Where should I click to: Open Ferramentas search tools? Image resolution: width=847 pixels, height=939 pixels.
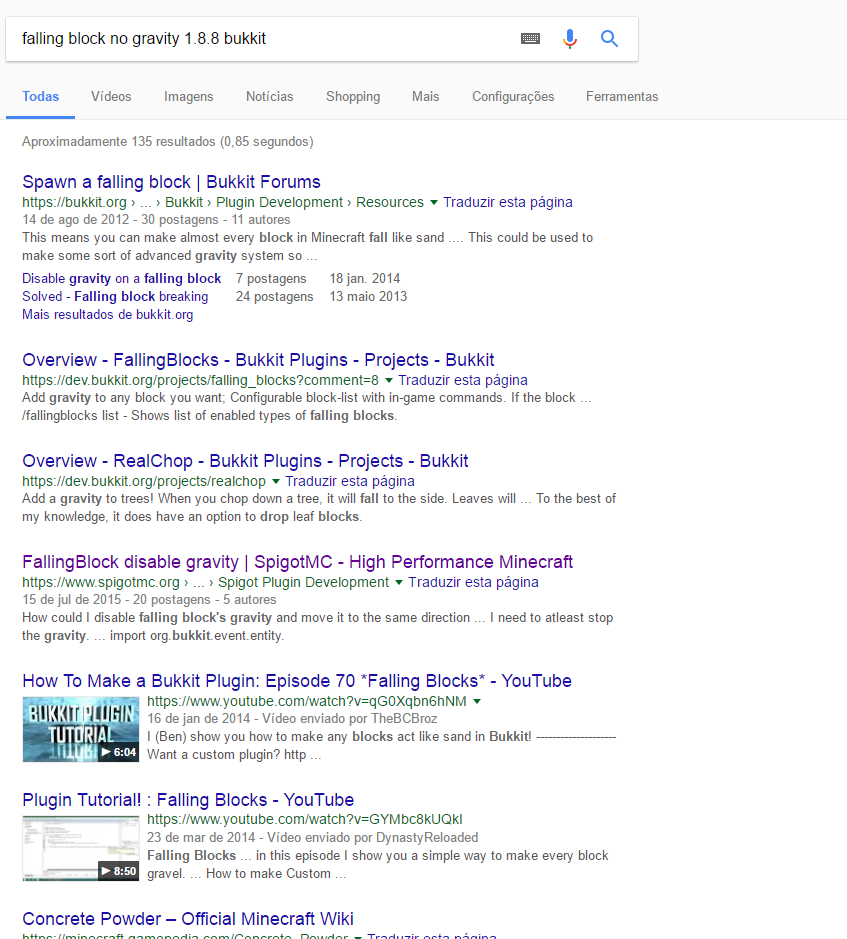click(x=622, y=96)
